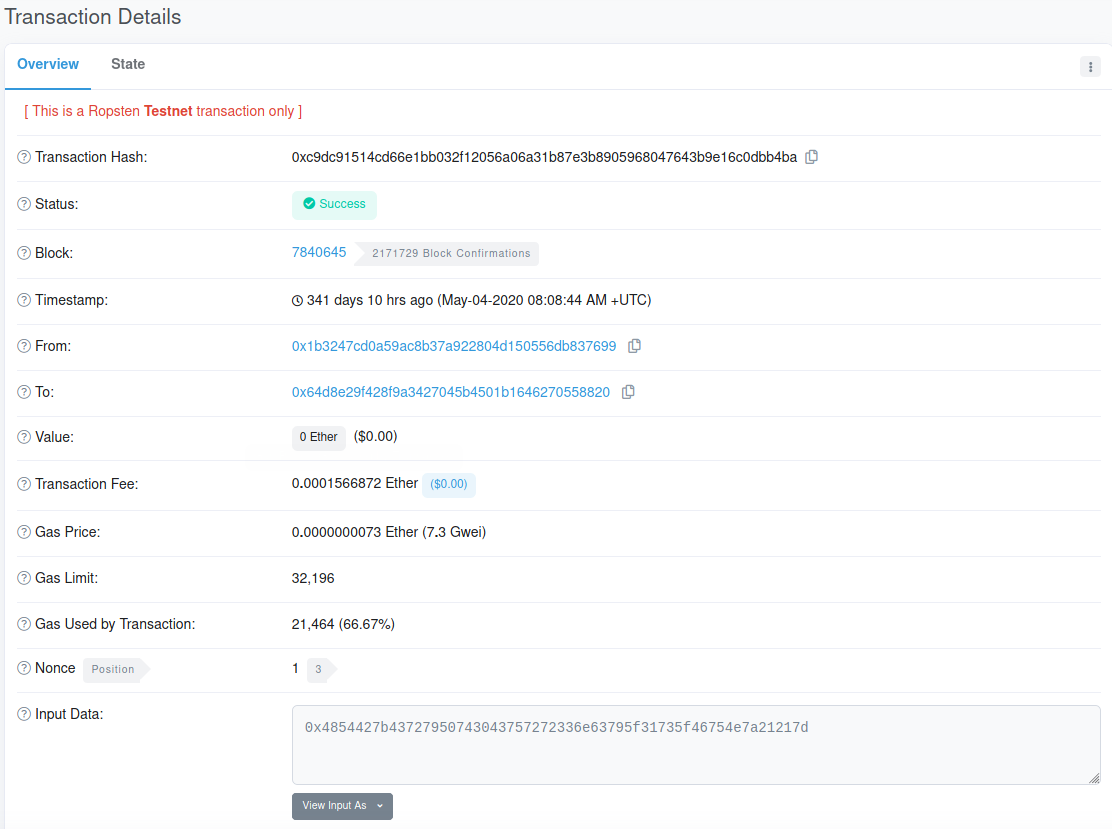Copy the transaction hash using its copy icon

tap(811, 157)
